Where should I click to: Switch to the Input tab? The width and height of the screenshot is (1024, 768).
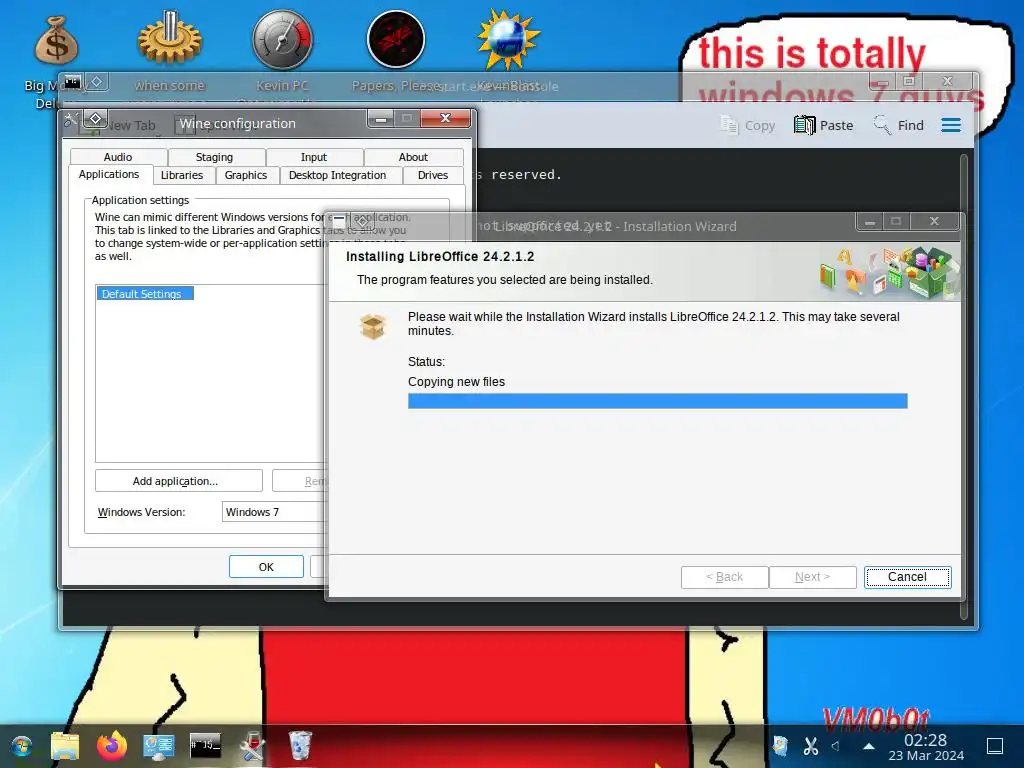[314, 157]
